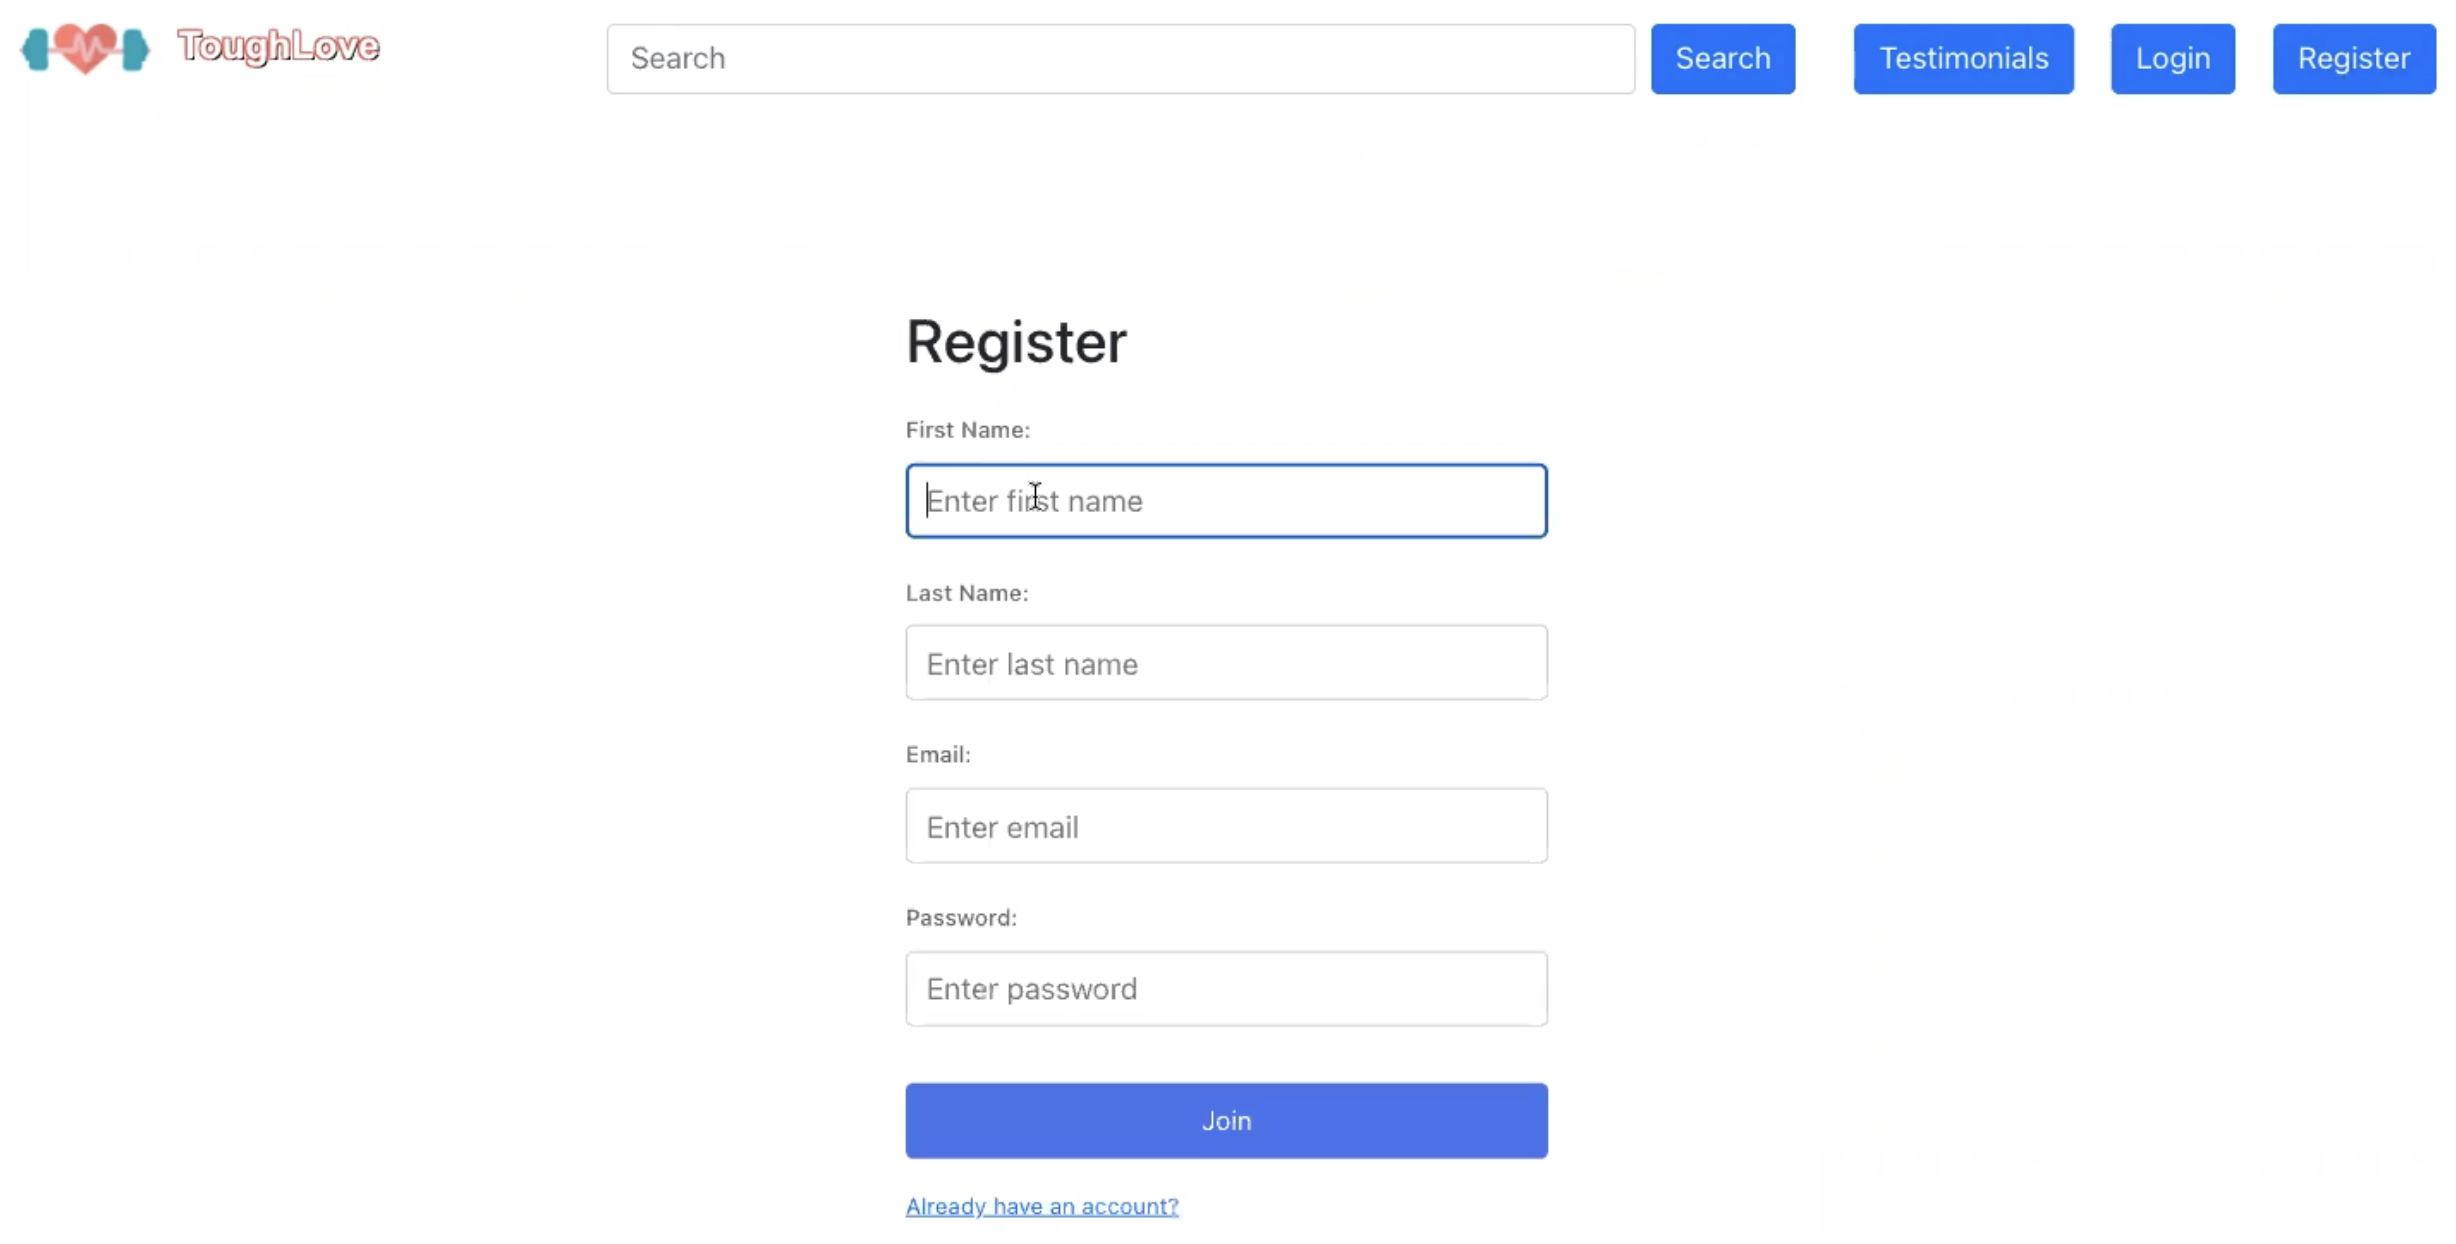Click the blue Search button
Screen dimensions: 2456x1244
point(1722,59)
